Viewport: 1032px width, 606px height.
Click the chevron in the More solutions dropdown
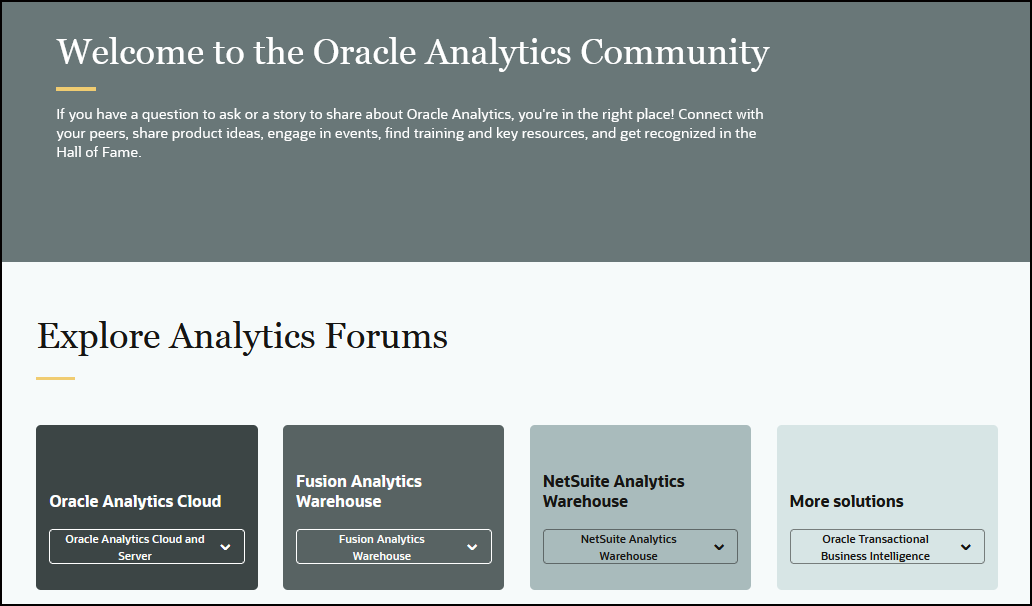point(966,546)
